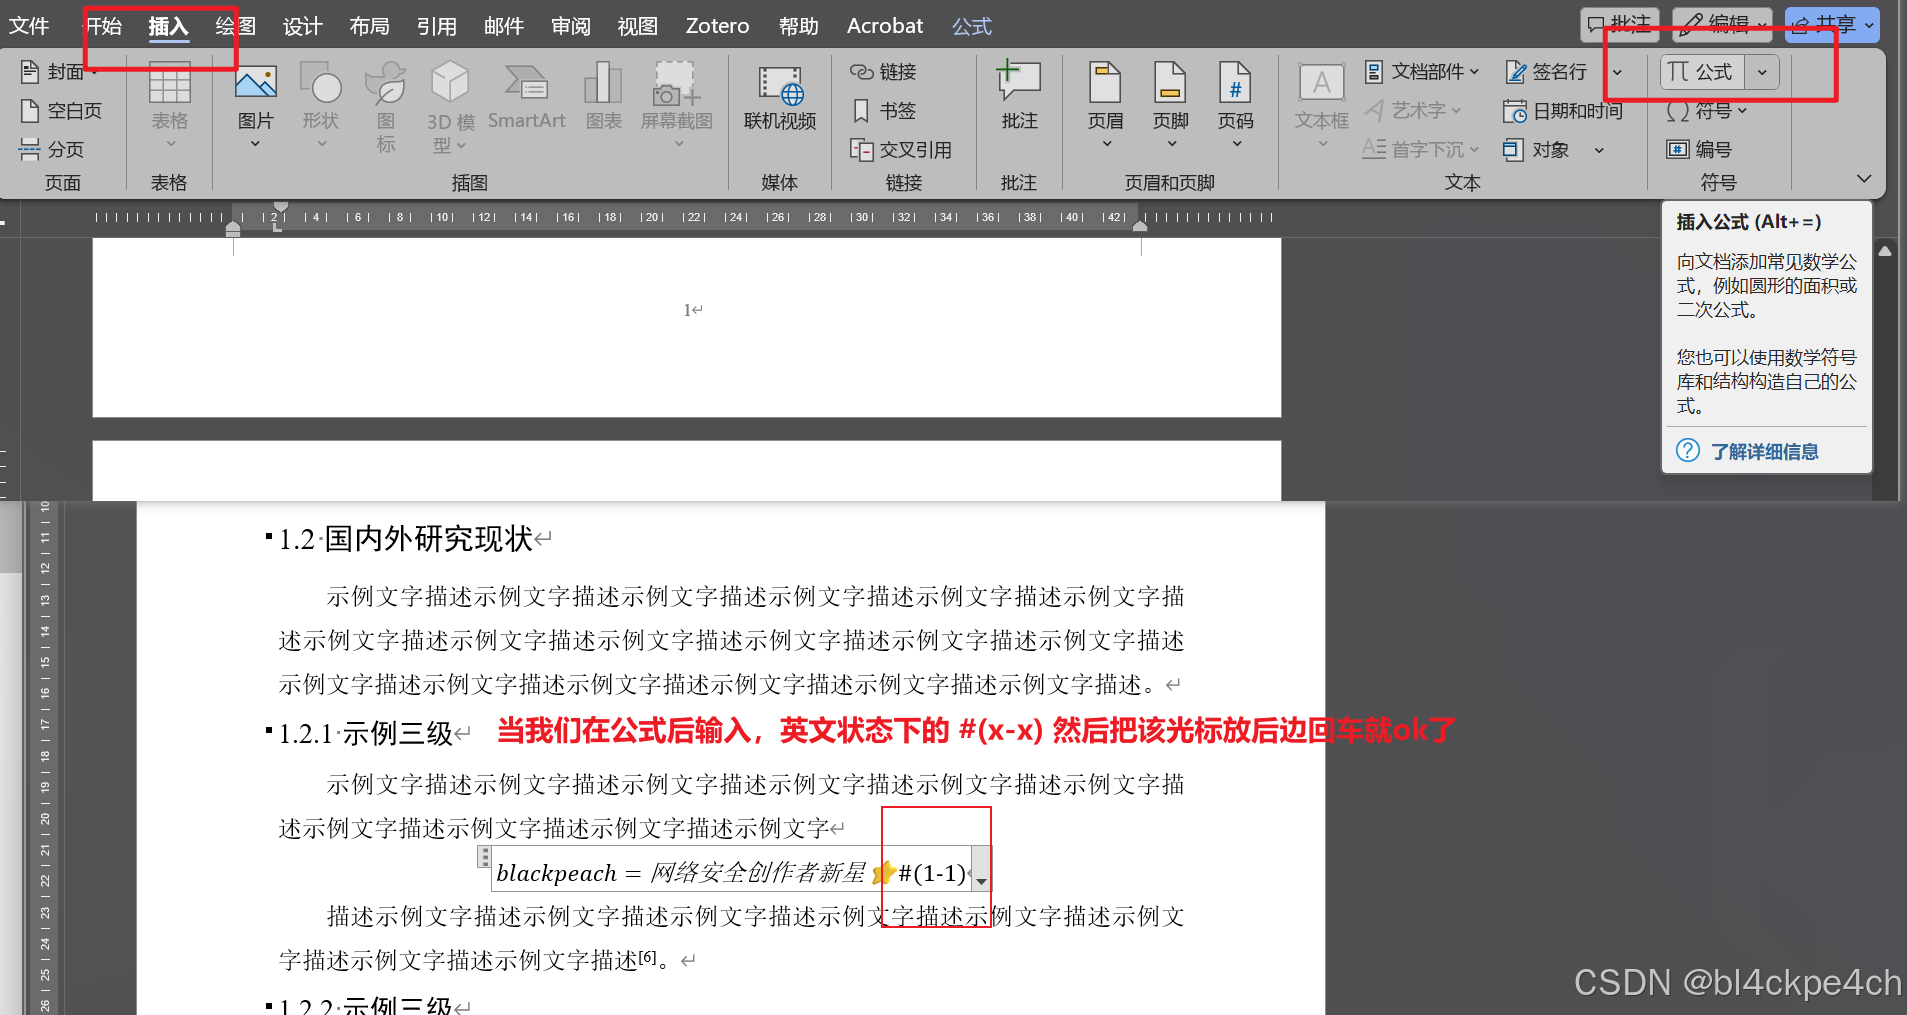Open the Table (表格) insert button
1907x1015 pixels.
(x=170, y=106)
